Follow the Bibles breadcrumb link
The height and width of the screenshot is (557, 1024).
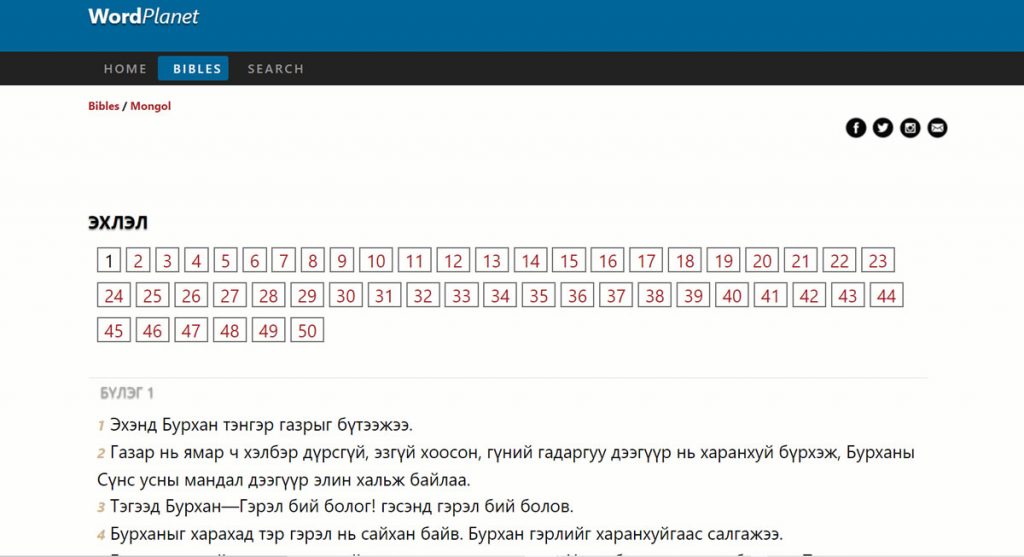click(103, 106)
